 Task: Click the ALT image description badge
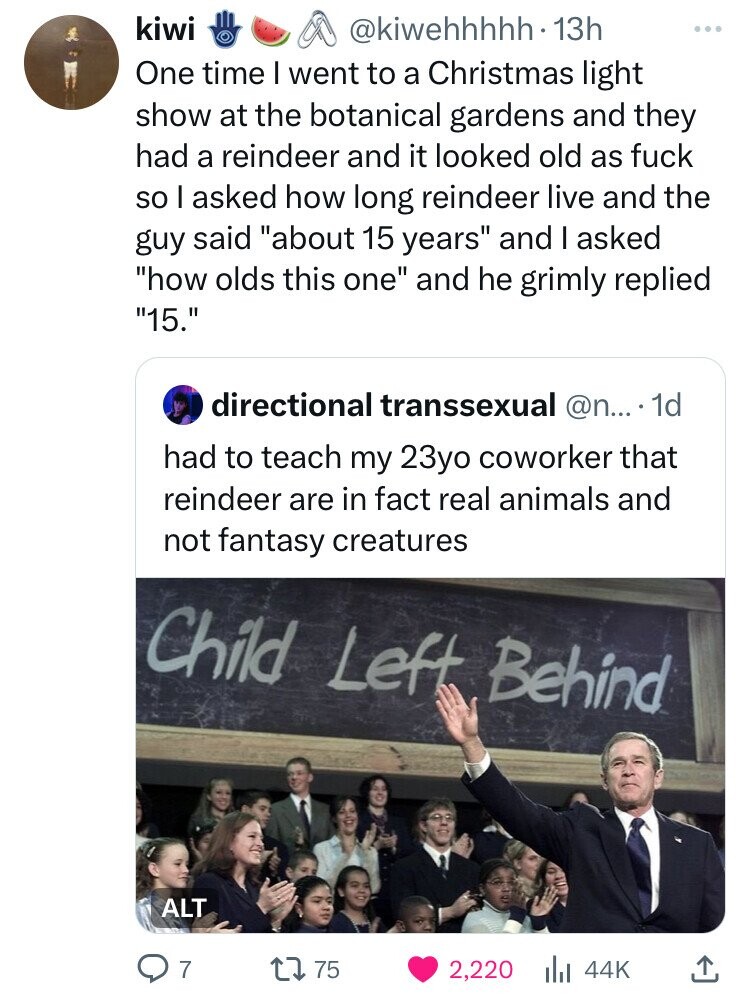(x=184, y=907)
